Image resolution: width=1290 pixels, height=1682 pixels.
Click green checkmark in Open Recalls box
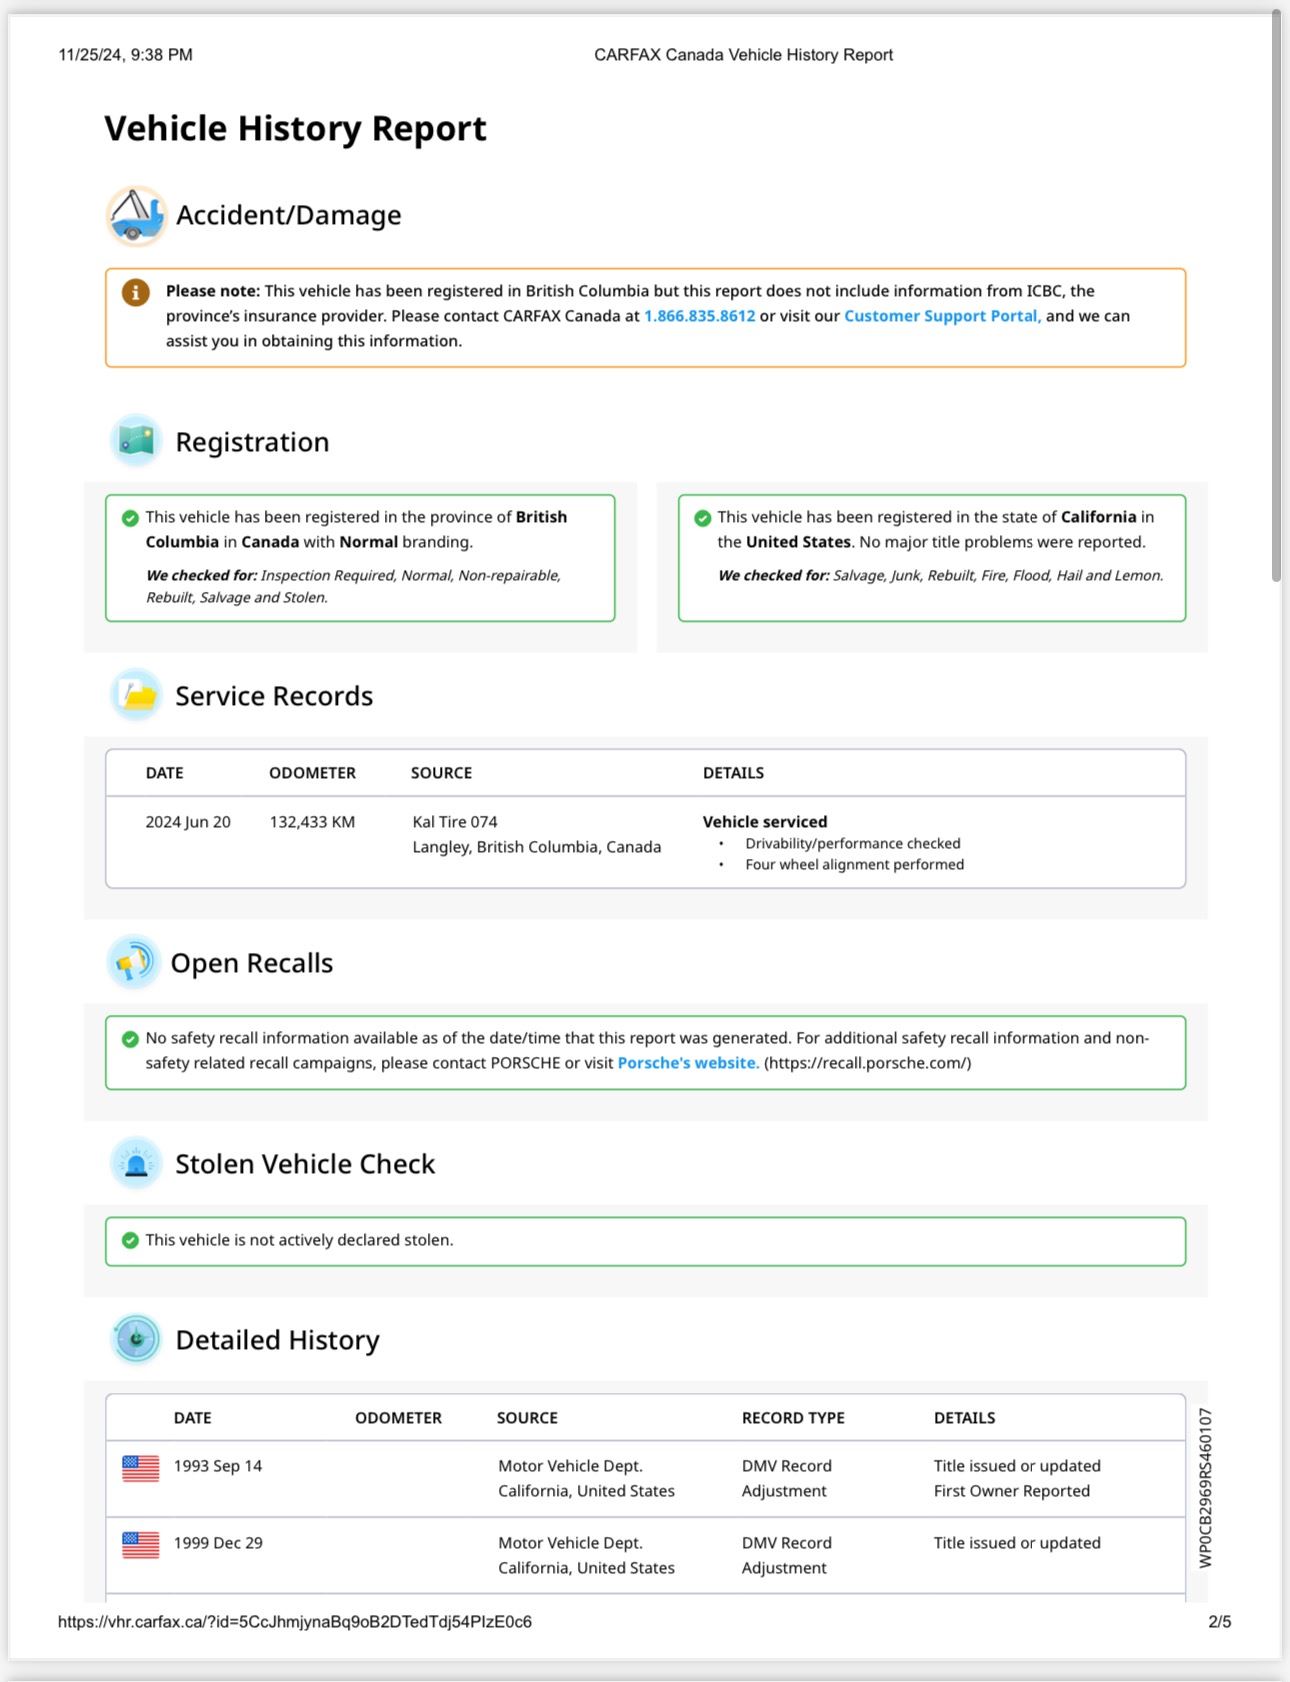tap(130, 1039)
